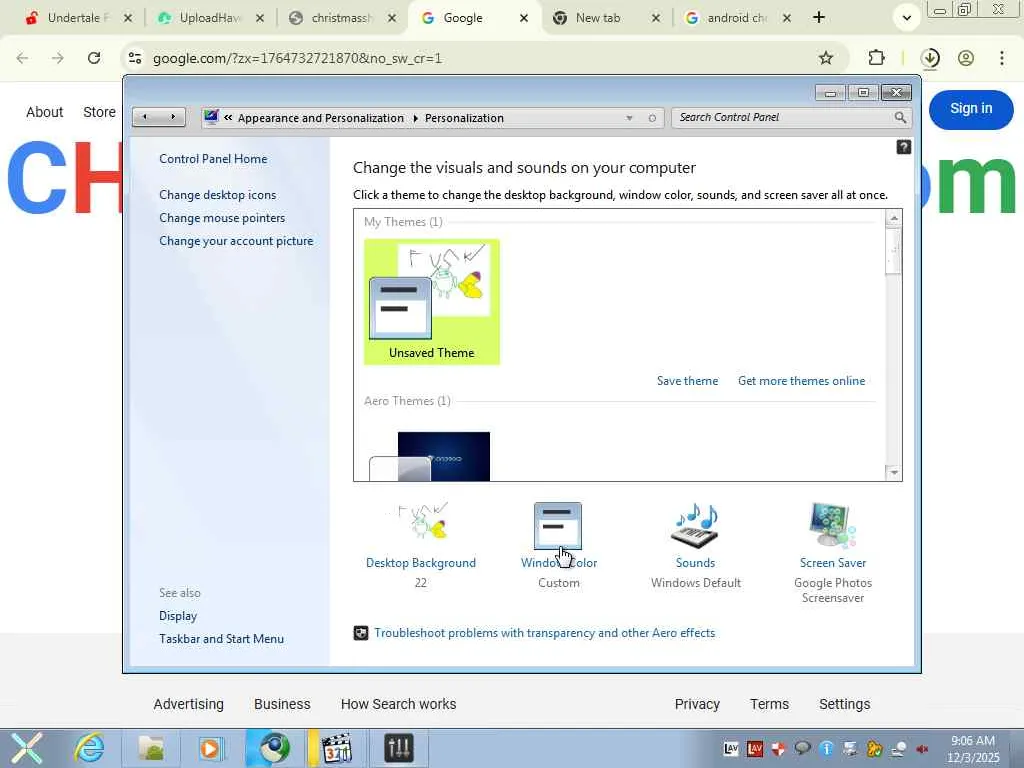Expand the Control Panel address bar dropdown

click(x=630, y=118)
